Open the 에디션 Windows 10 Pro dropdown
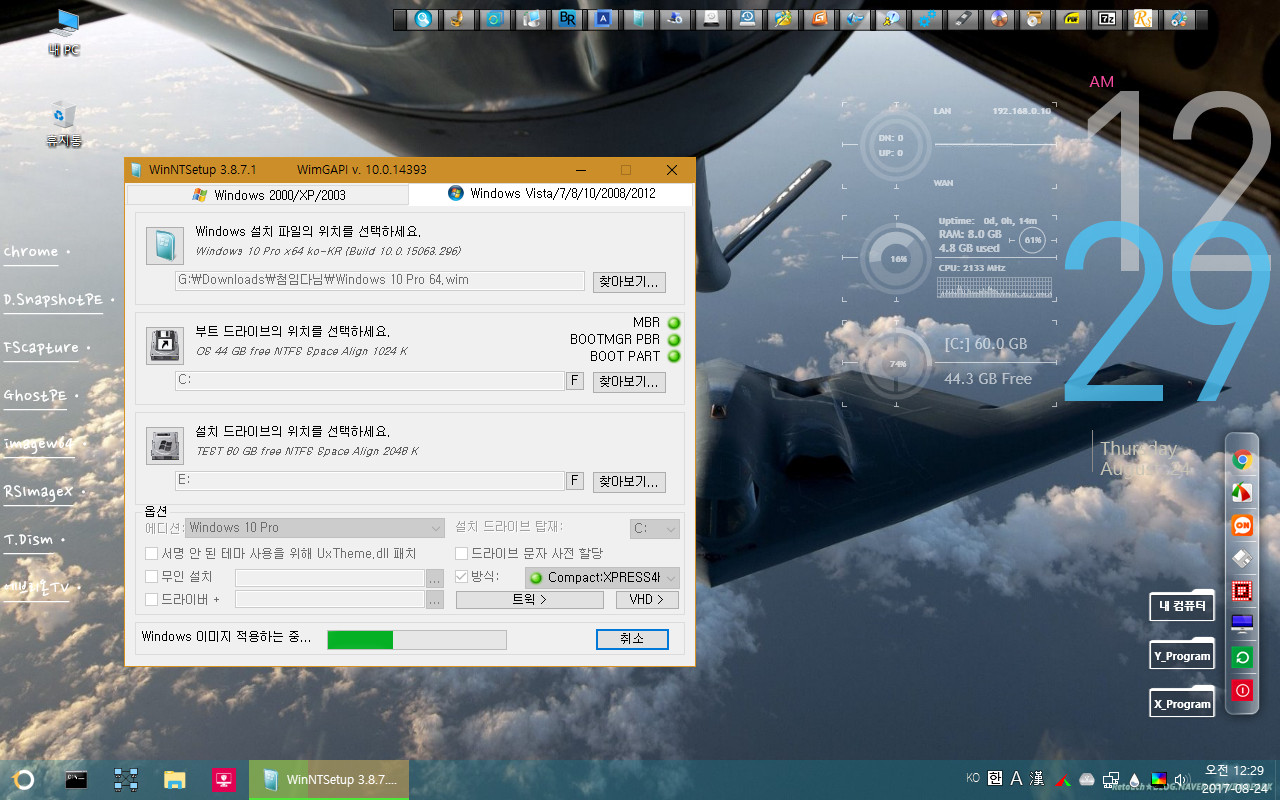 (x=315, y=527)
